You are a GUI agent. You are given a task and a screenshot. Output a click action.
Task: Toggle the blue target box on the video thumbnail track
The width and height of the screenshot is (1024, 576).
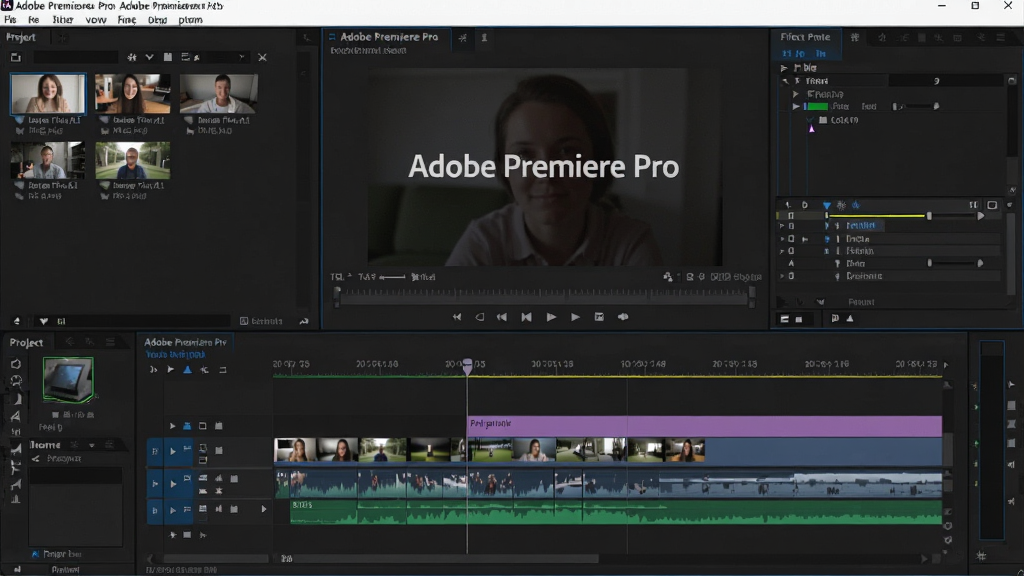point(155,451)
